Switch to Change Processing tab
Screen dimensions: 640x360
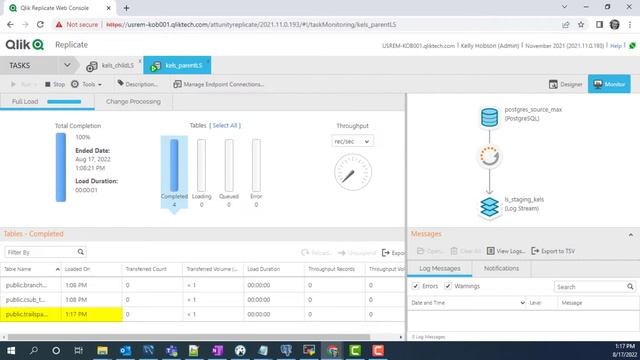coord(133,102)
